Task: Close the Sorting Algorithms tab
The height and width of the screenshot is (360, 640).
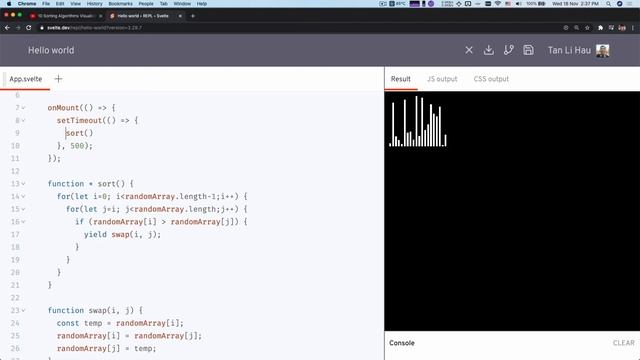Action: point(100,16)
